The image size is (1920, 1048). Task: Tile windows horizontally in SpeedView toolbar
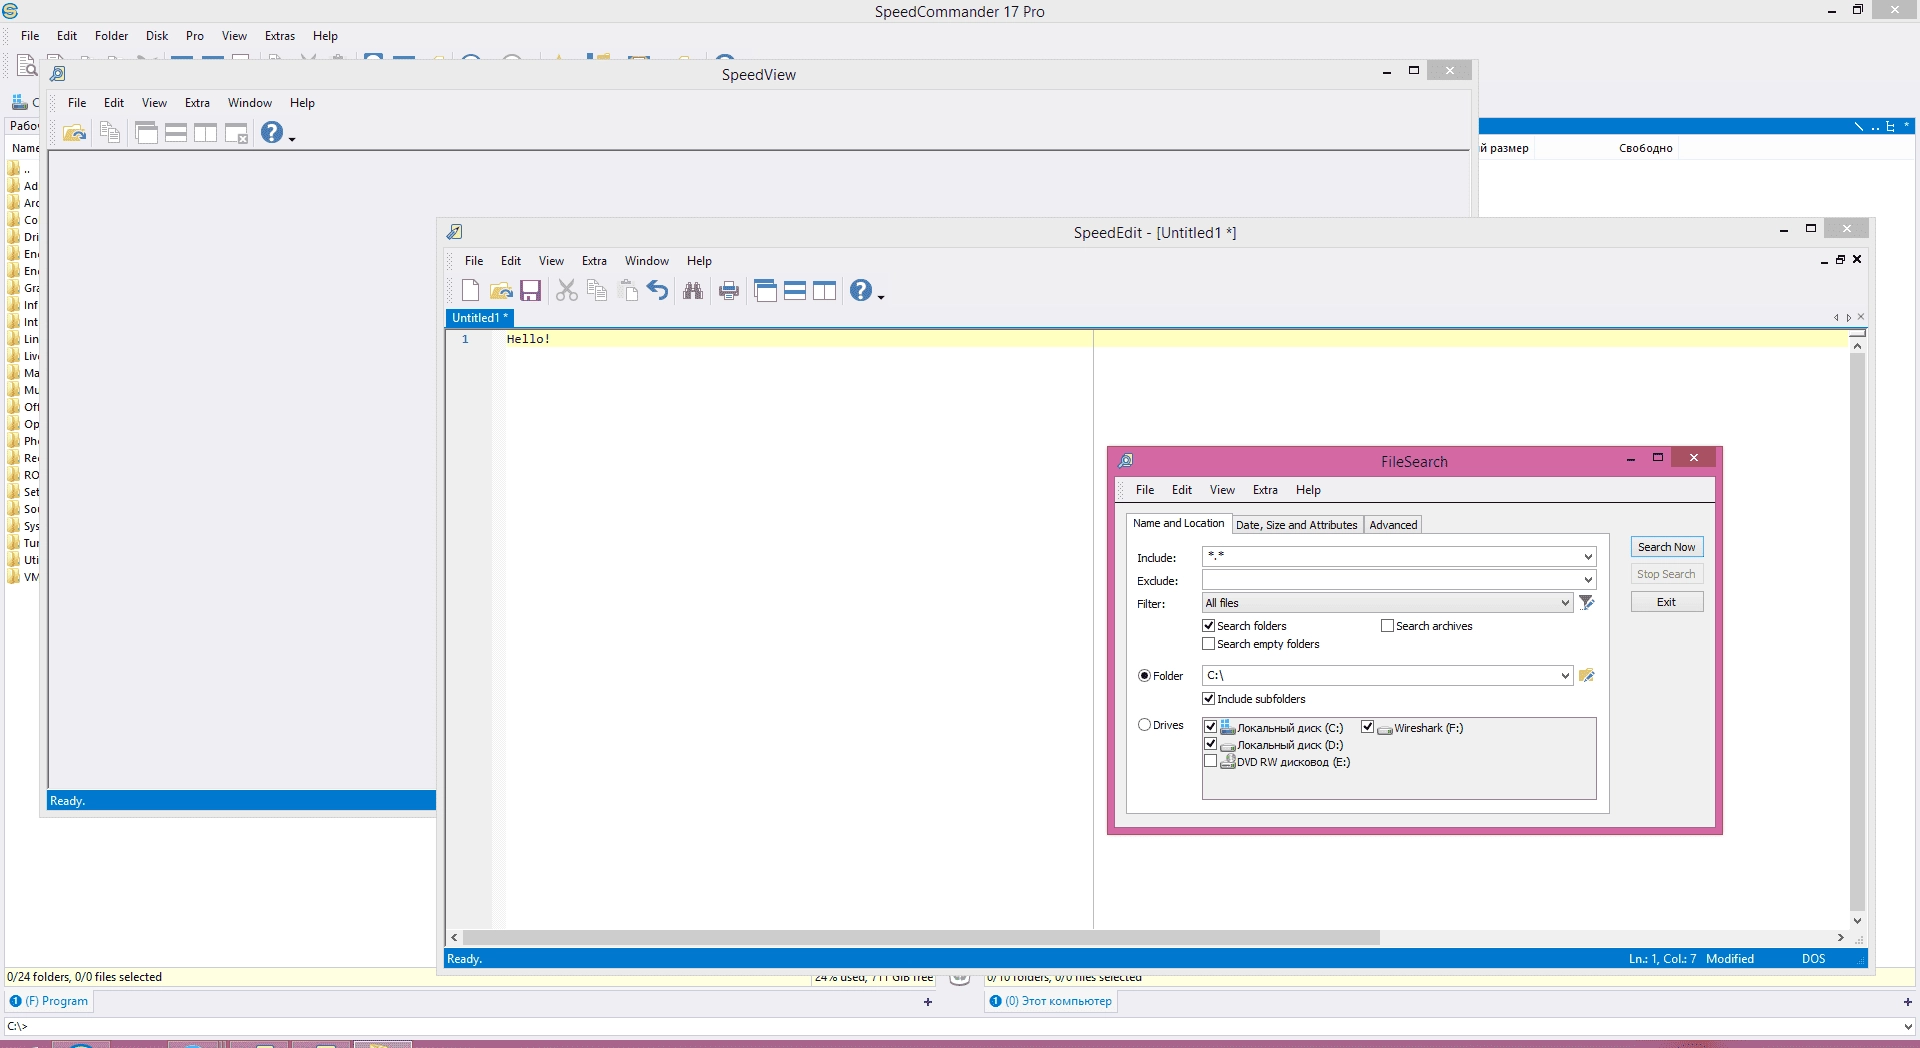(x=176, y=132)
